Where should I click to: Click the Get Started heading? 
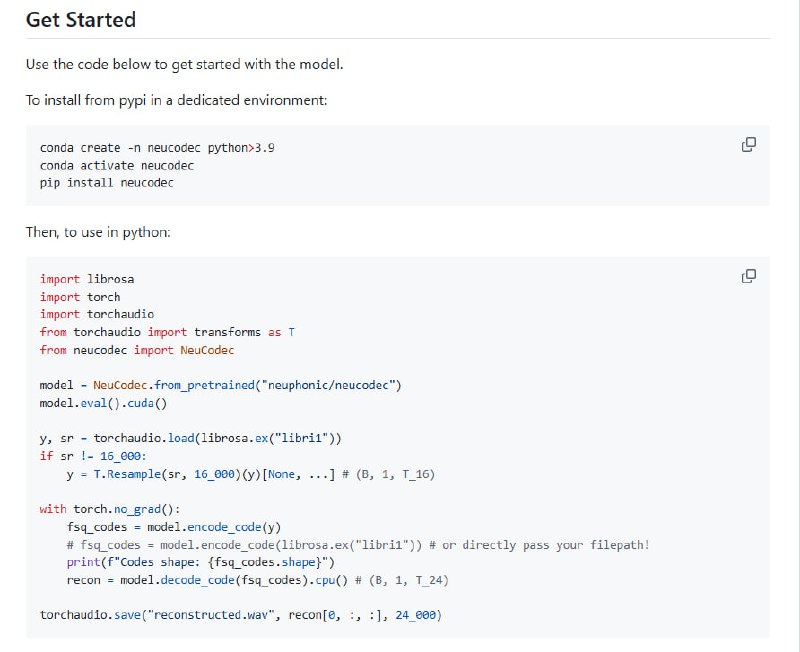point(81,19)
